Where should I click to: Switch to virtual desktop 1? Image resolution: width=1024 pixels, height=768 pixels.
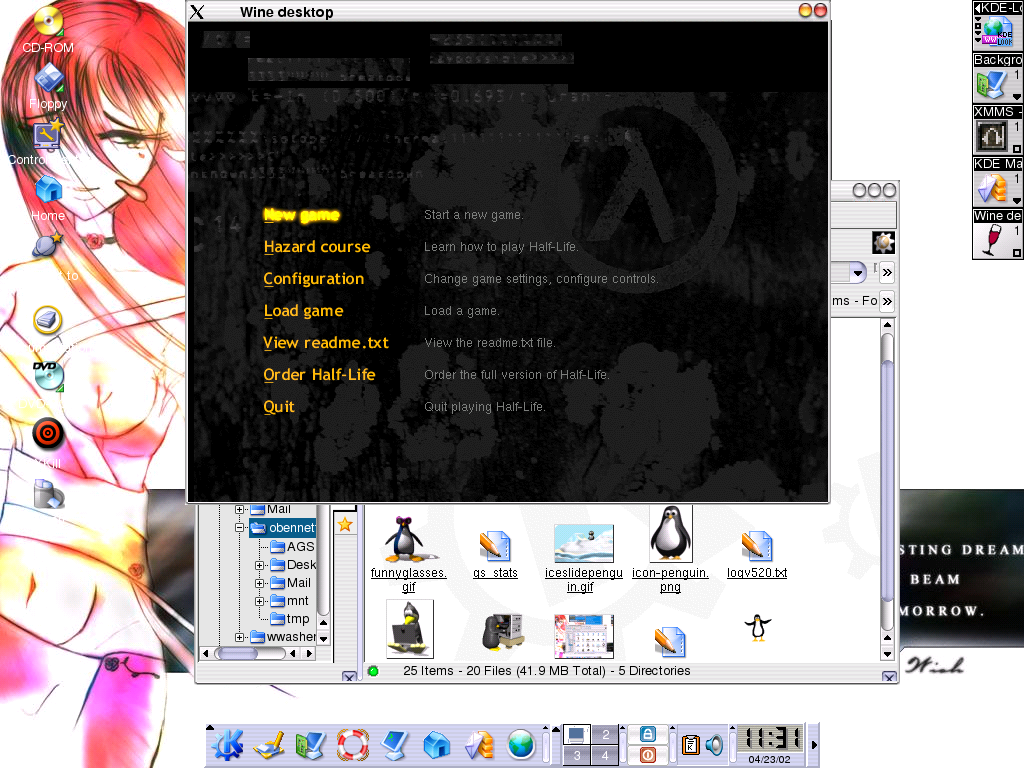pyautogui.click(x=577, y=735)
